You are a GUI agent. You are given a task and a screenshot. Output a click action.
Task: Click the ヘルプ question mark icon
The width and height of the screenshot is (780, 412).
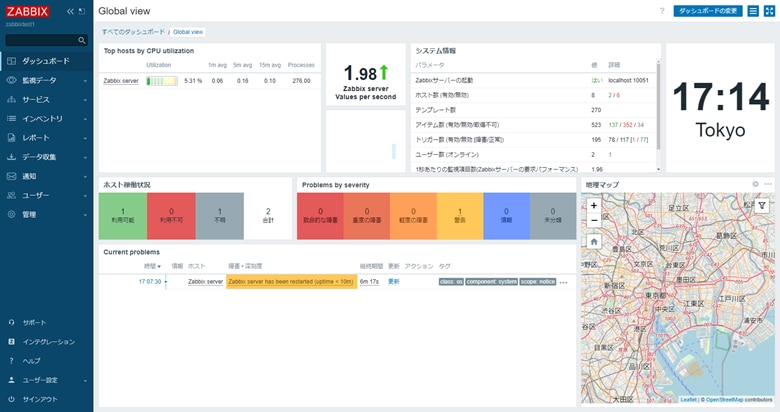11,361
